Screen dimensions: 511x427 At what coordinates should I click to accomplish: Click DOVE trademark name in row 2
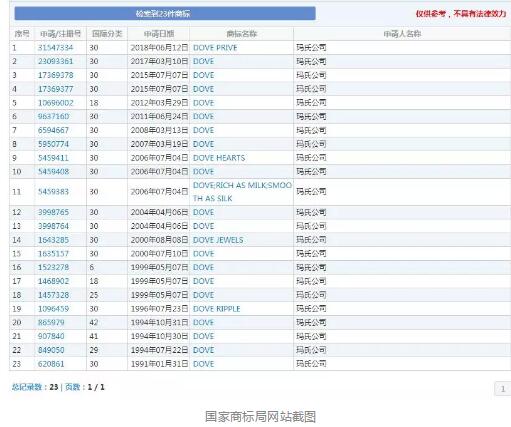point(203,61)
